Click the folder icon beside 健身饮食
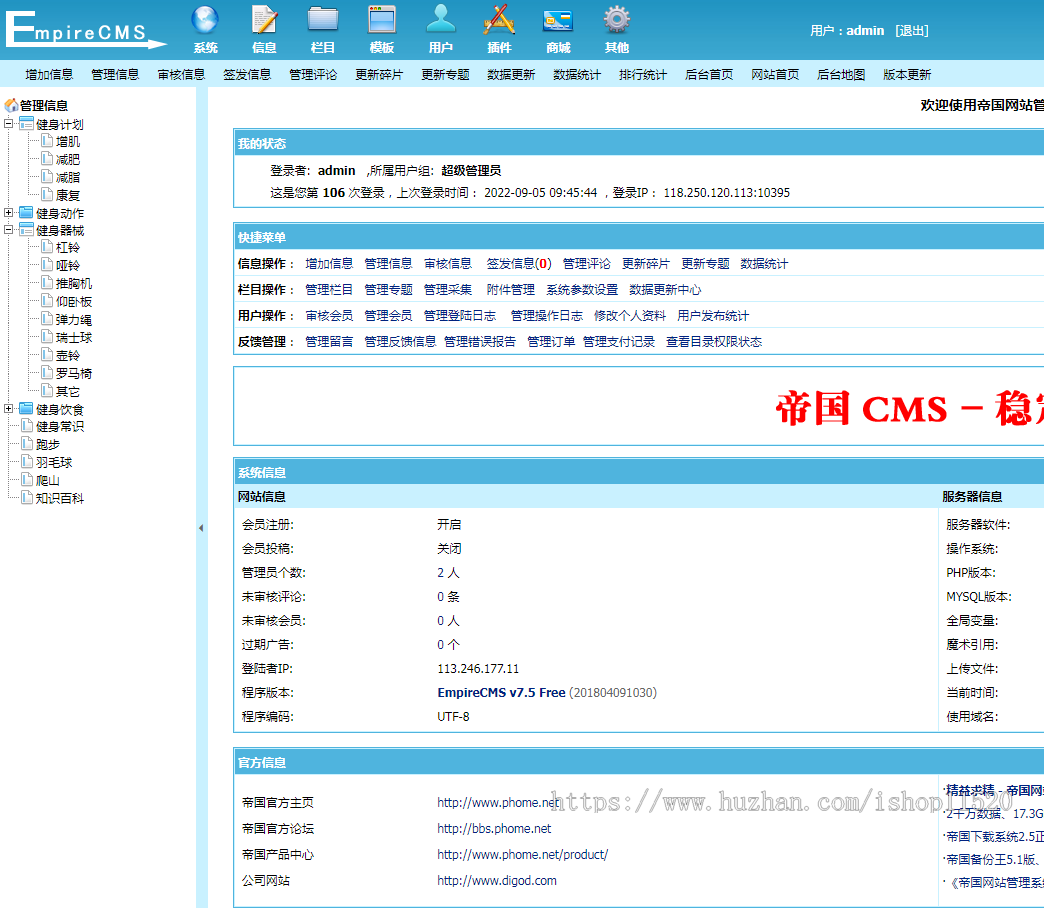The width and height of the screenshot is (1044, 908). tap(26, 409)
